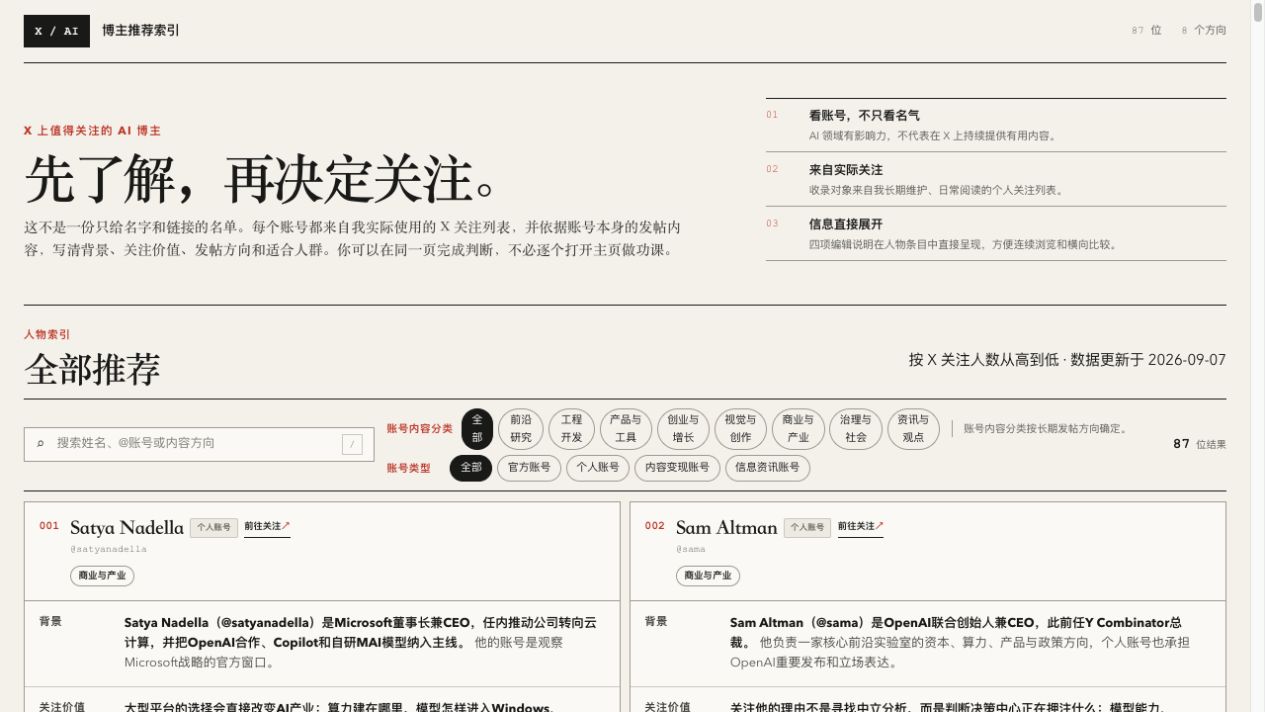Click 个人账号 badge on Sam Altman card
Screen dimensions: 1265x712
pos(807,528)
